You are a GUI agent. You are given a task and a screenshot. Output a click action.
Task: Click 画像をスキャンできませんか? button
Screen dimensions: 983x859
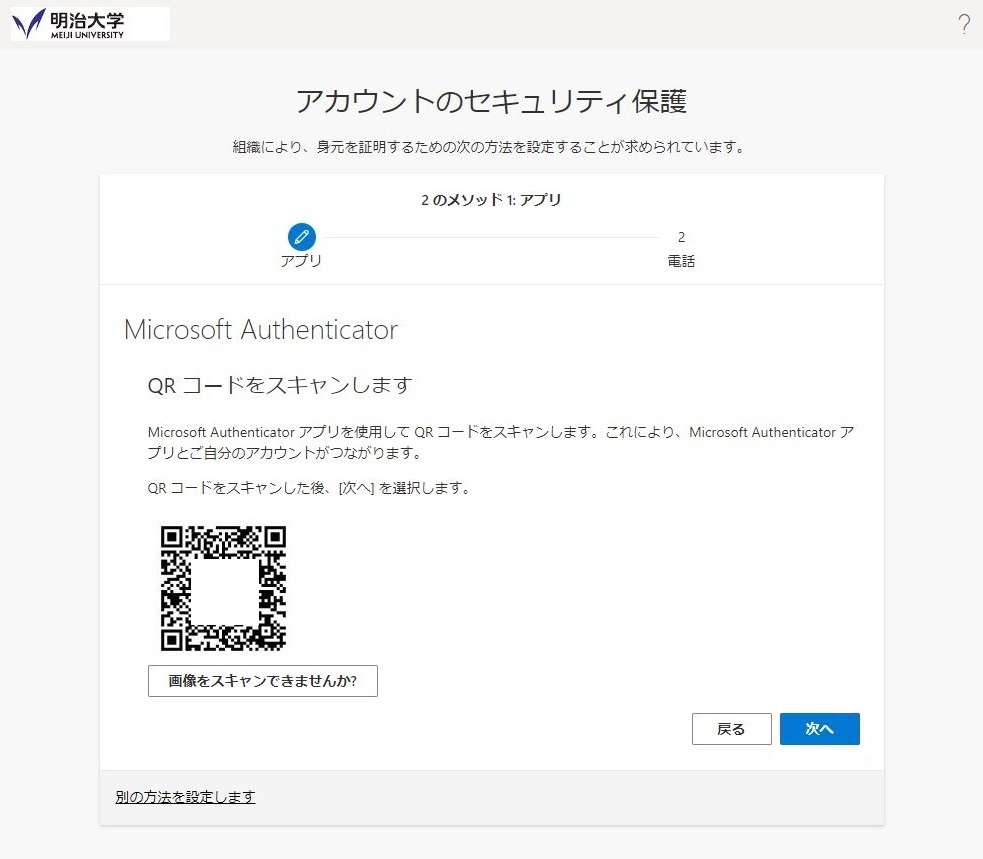click(263, 681)
